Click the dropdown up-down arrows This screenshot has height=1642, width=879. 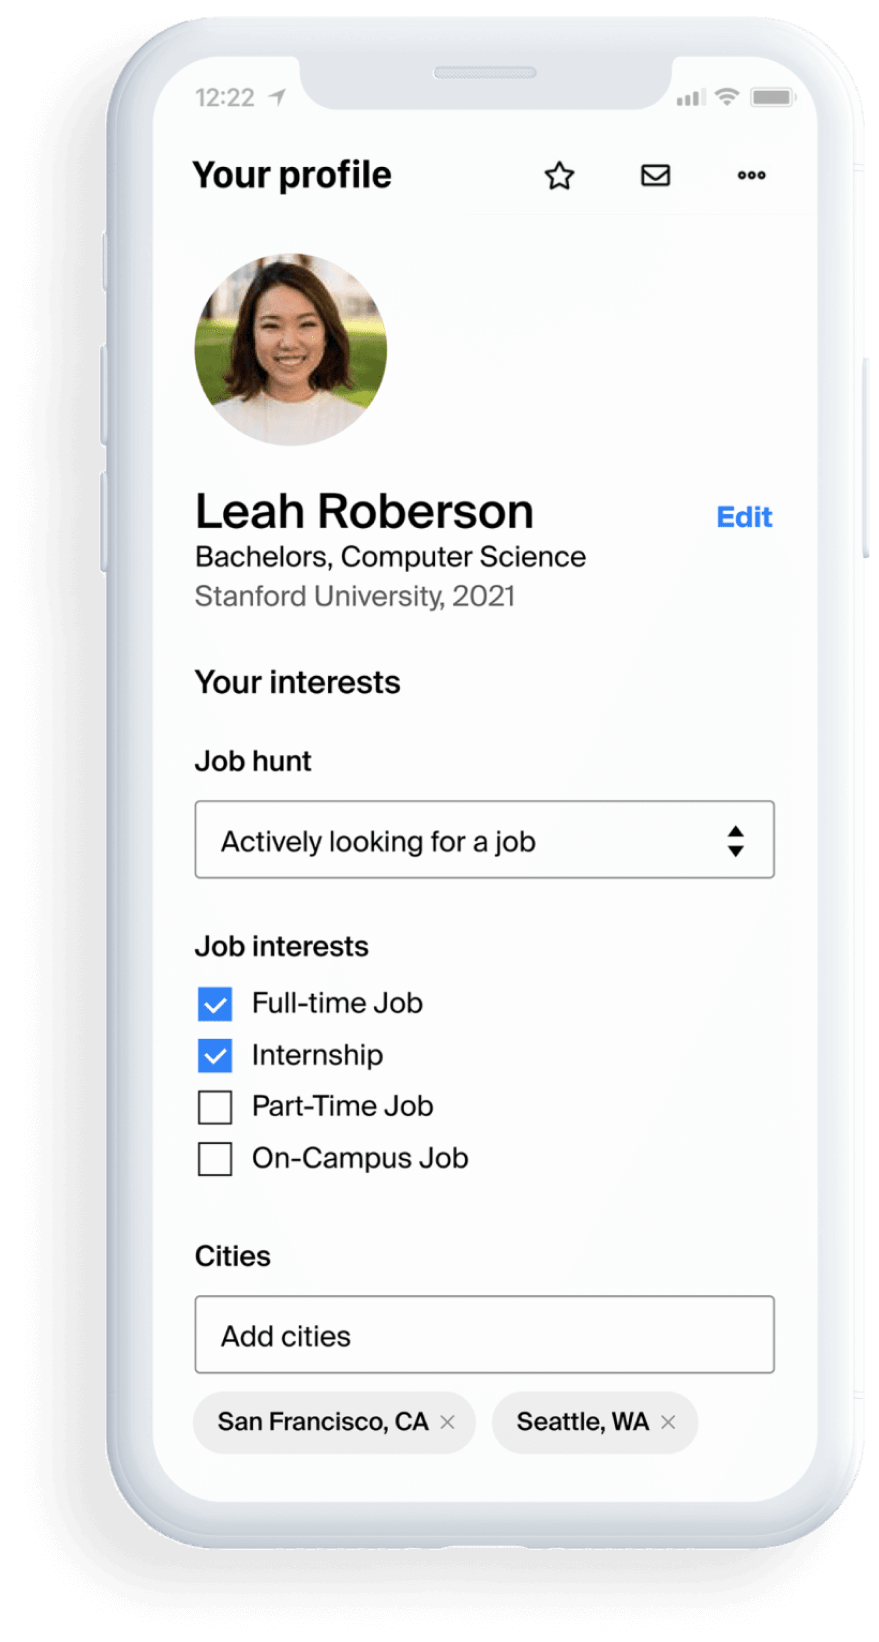[736, 841]
